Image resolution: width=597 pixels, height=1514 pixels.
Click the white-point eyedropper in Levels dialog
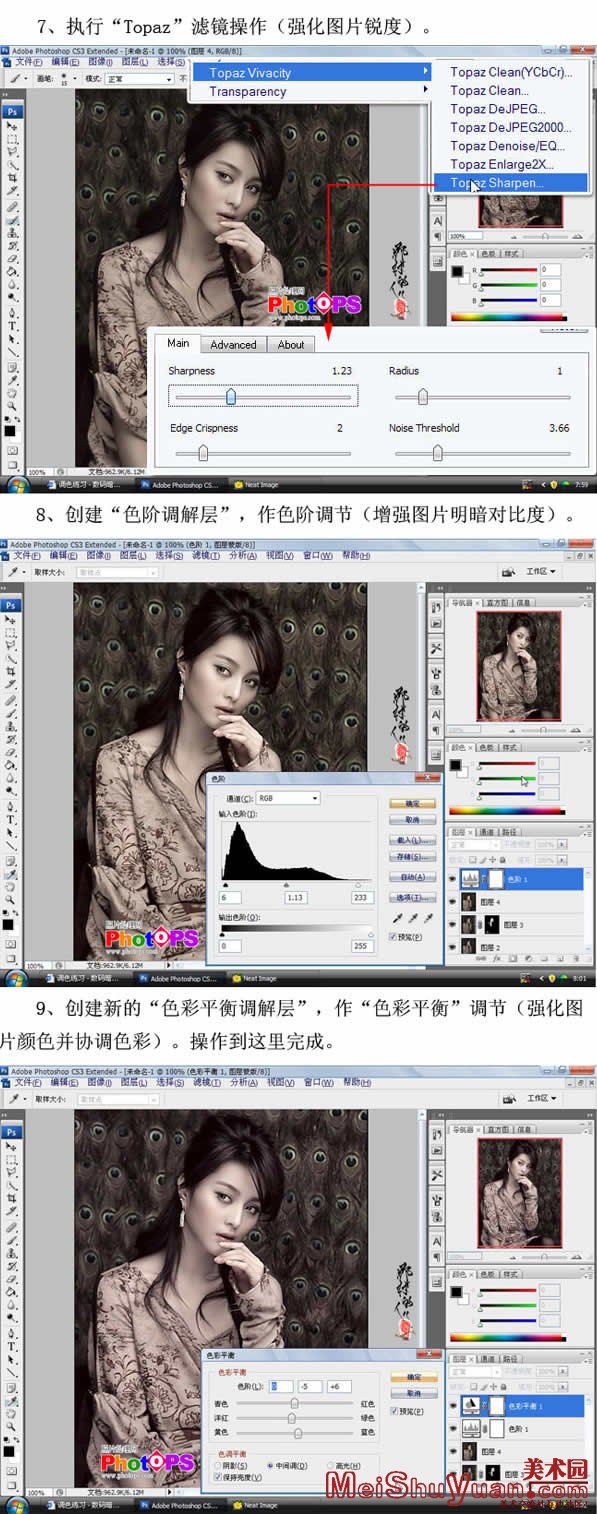click(428, 917)
